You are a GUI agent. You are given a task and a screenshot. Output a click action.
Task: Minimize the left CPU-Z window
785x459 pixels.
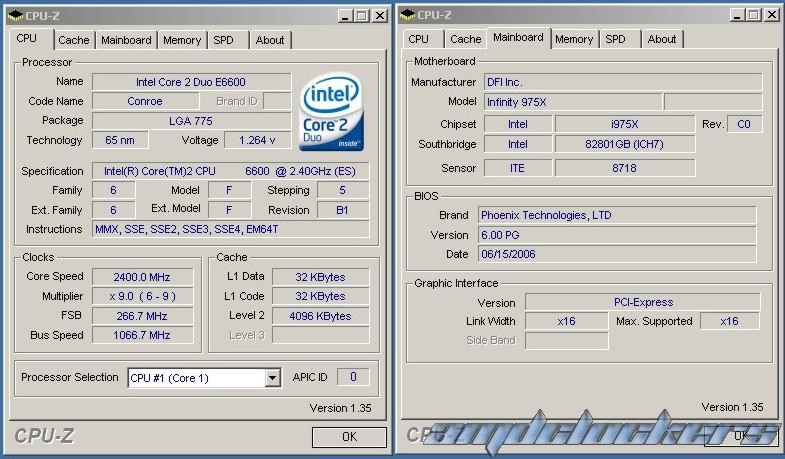[346, 16]
